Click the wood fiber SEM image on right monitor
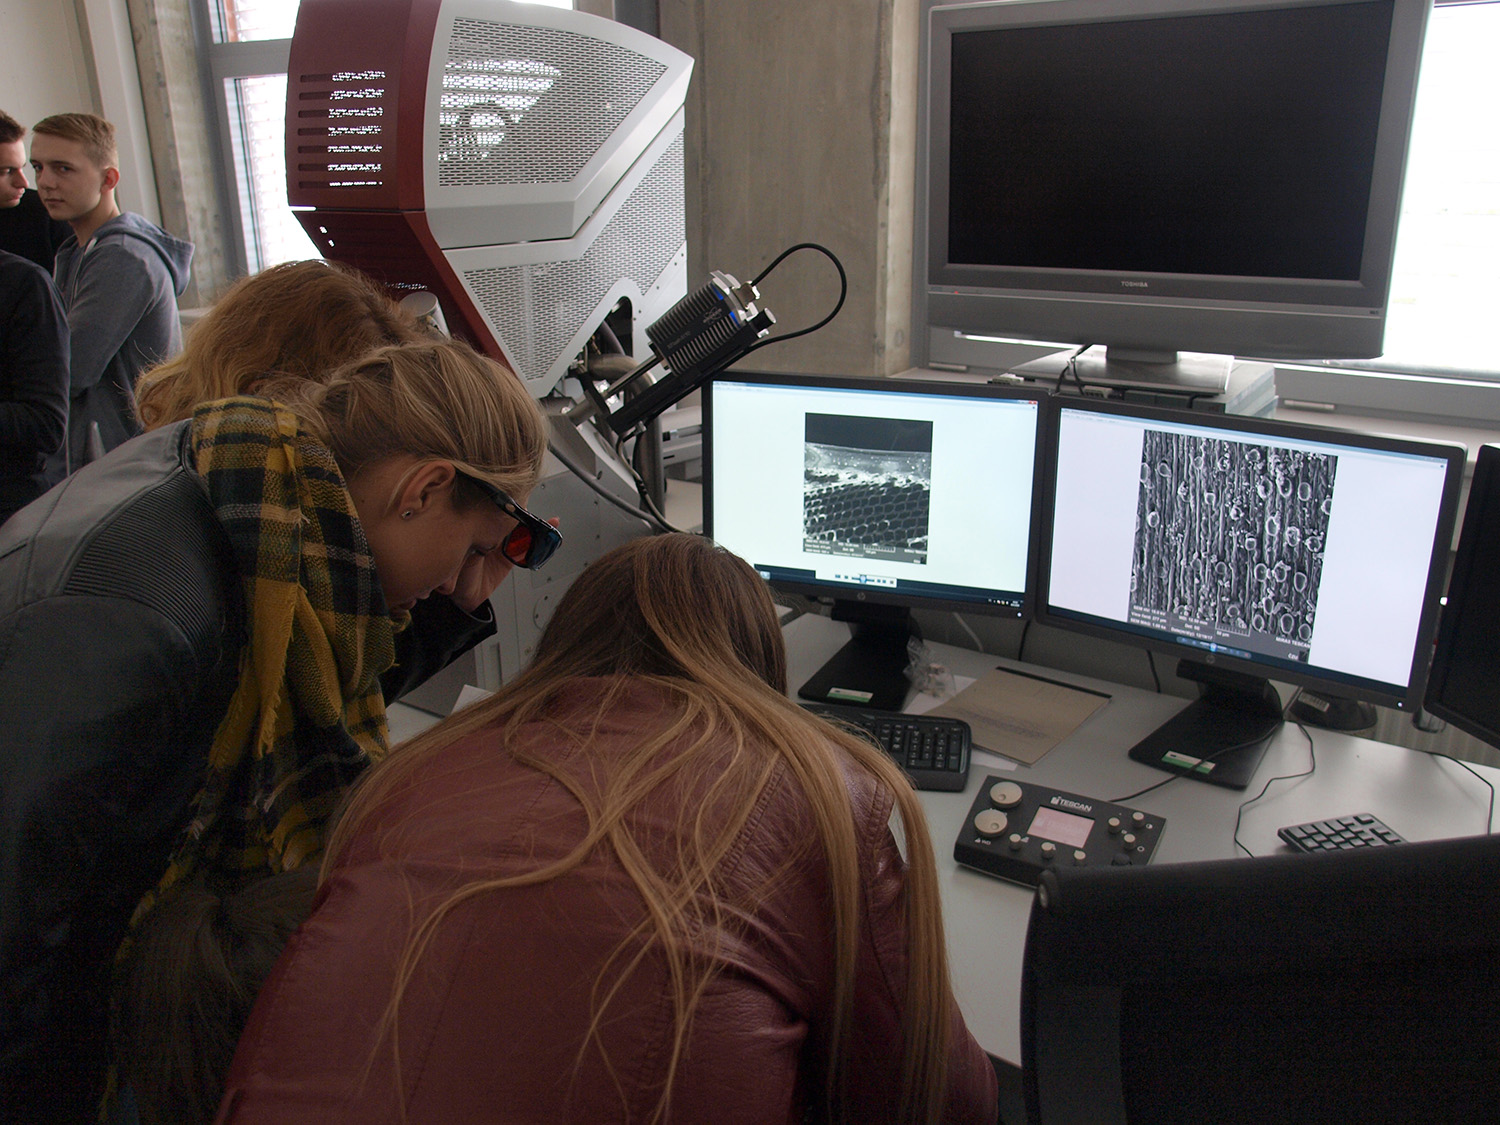The width and height of the screenshot is (1500, 1125). (1234, 536)
